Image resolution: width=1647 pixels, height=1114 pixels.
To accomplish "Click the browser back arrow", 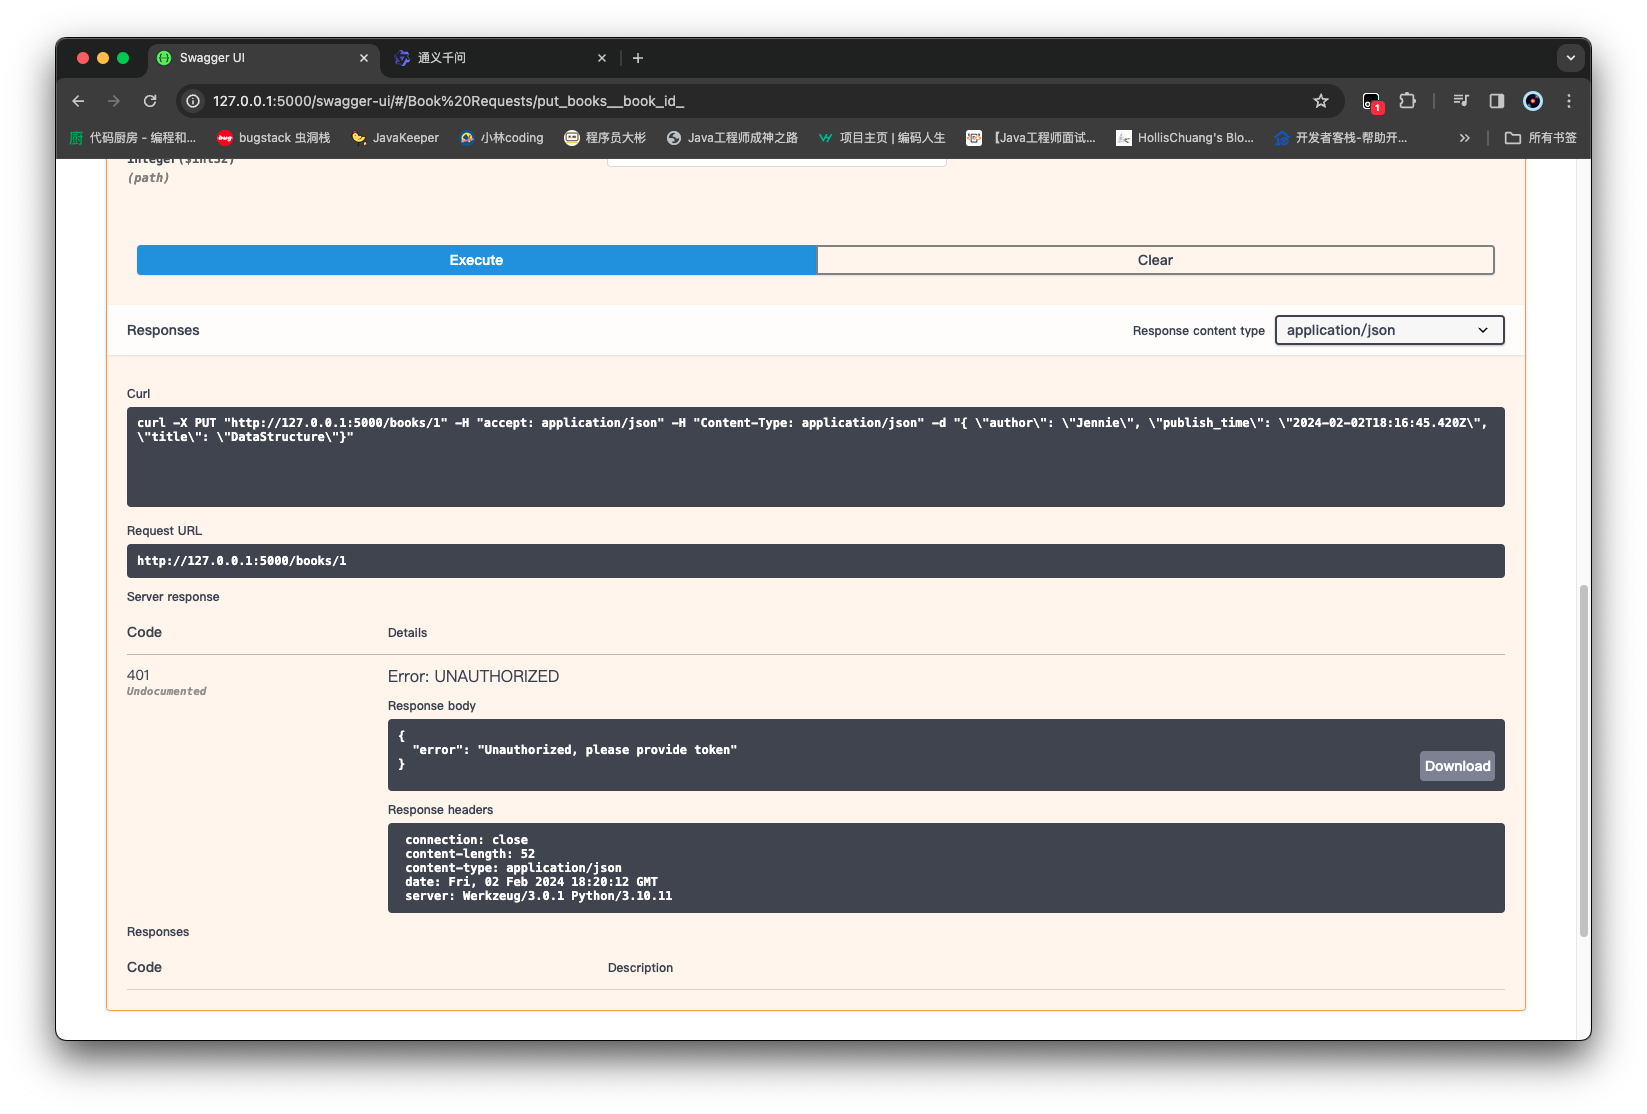I will coord(78,101).
